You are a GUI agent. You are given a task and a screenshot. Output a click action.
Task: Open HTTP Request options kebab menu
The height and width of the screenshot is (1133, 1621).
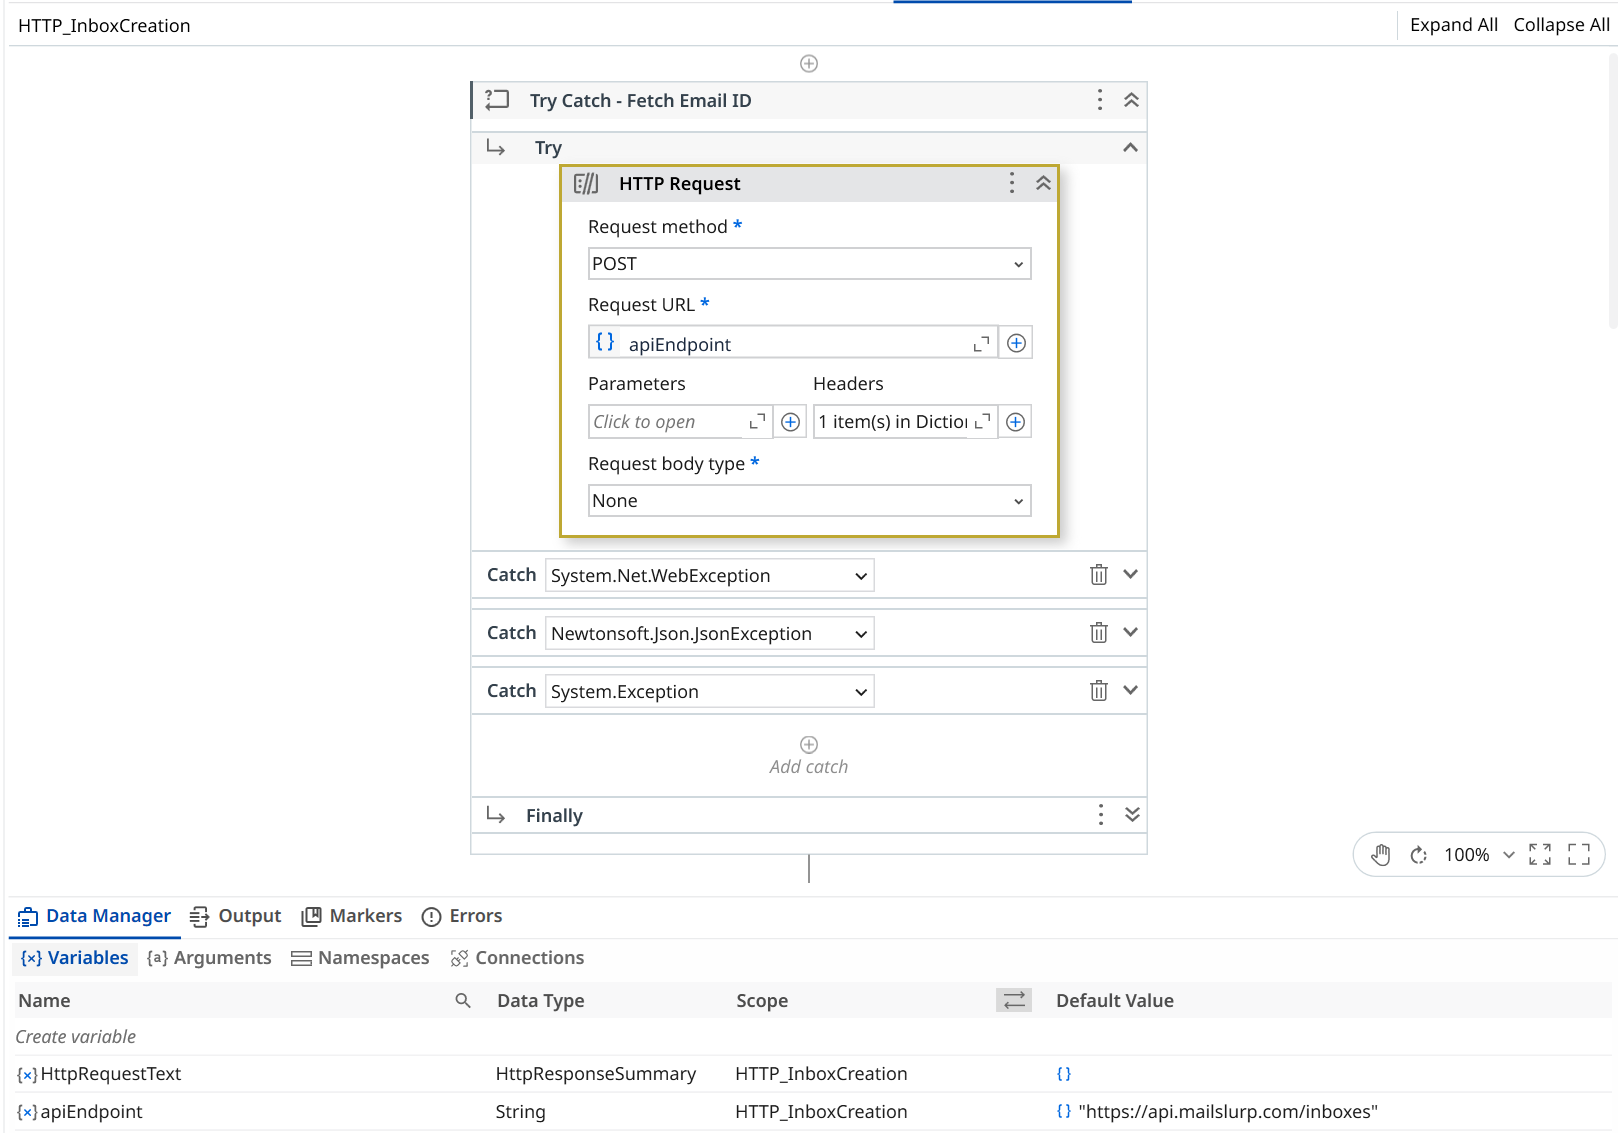(x=1011, y=183)
